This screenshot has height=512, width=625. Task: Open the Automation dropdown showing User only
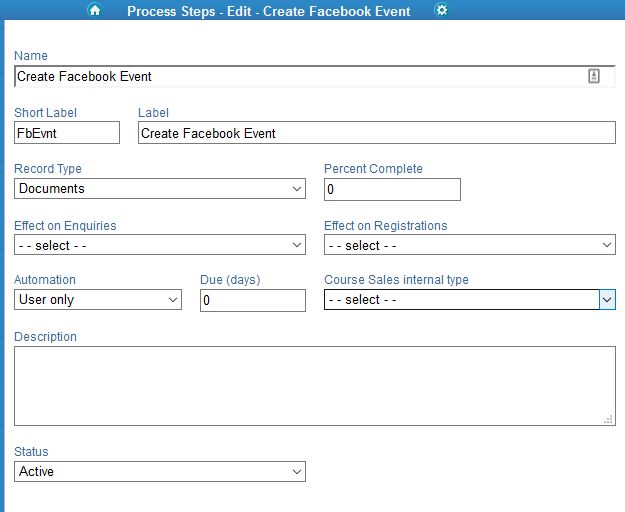pos(98,300)
